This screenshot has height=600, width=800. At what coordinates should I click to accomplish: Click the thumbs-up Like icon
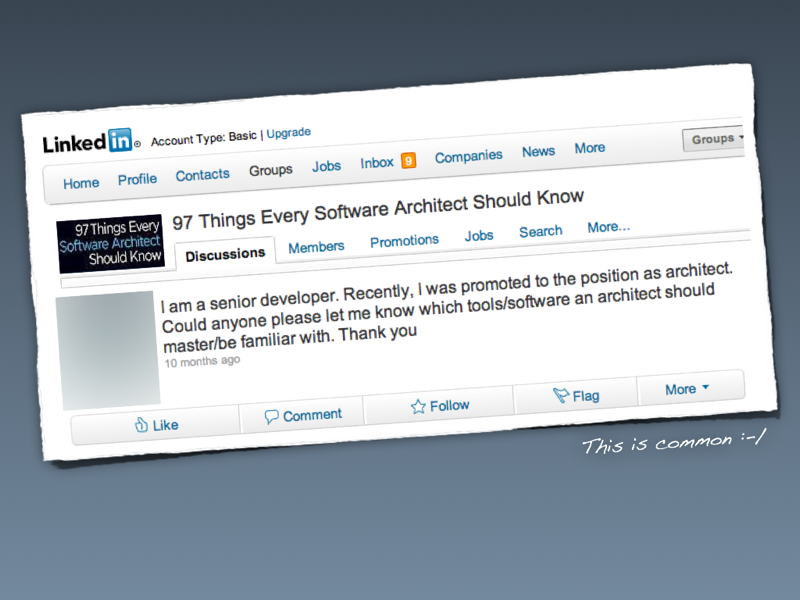[141, 424]
